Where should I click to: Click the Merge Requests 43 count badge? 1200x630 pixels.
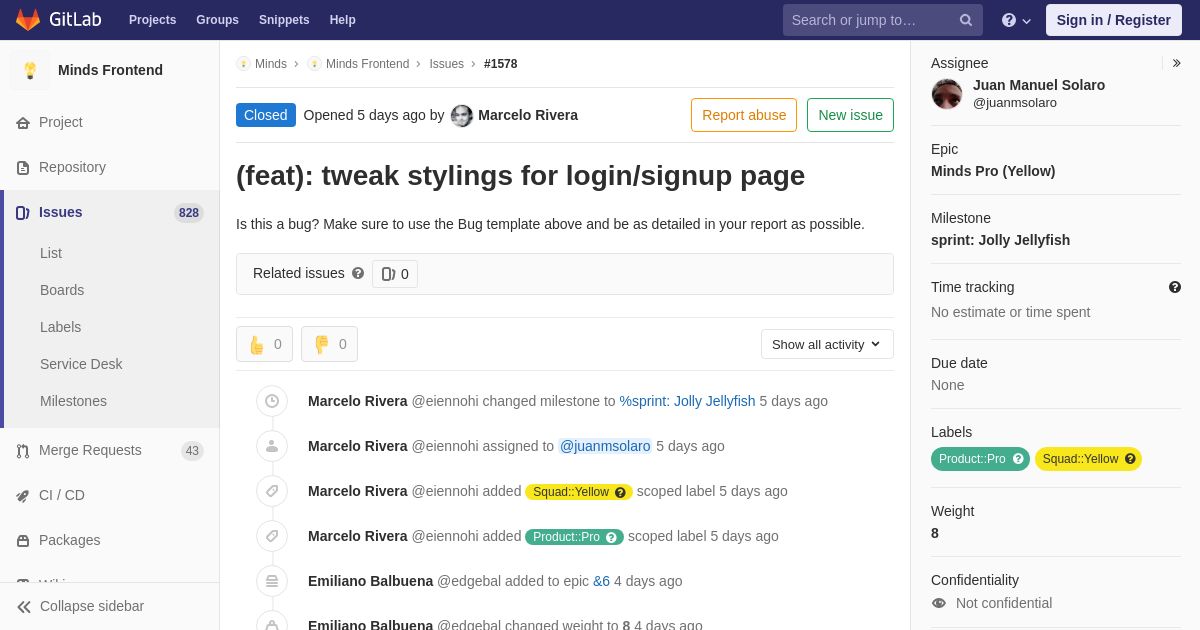pyautogui.click(x=192, y=451)
